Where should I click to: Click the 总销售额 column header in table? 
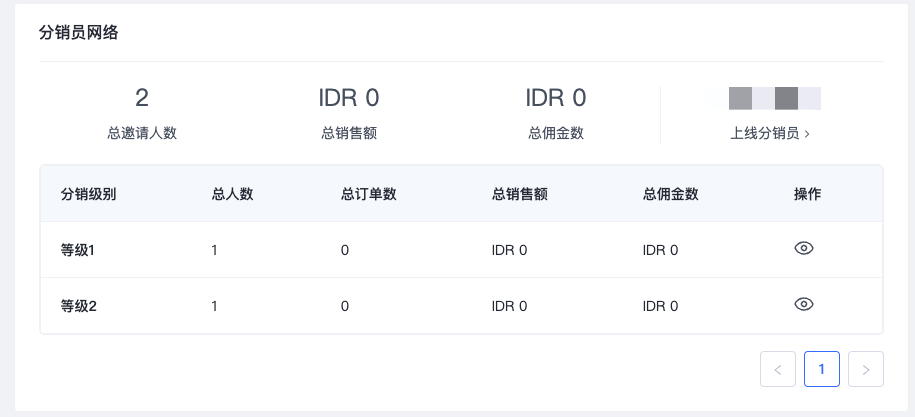(520, 194)
